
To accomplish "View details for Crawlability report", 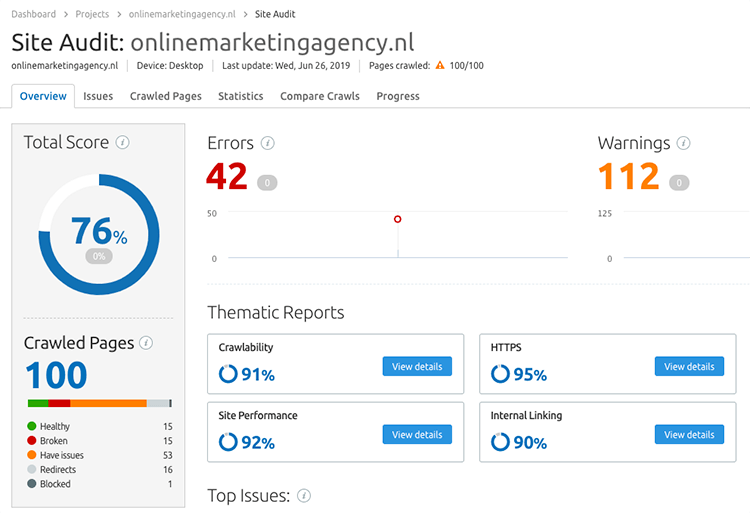I will (417, 366).
